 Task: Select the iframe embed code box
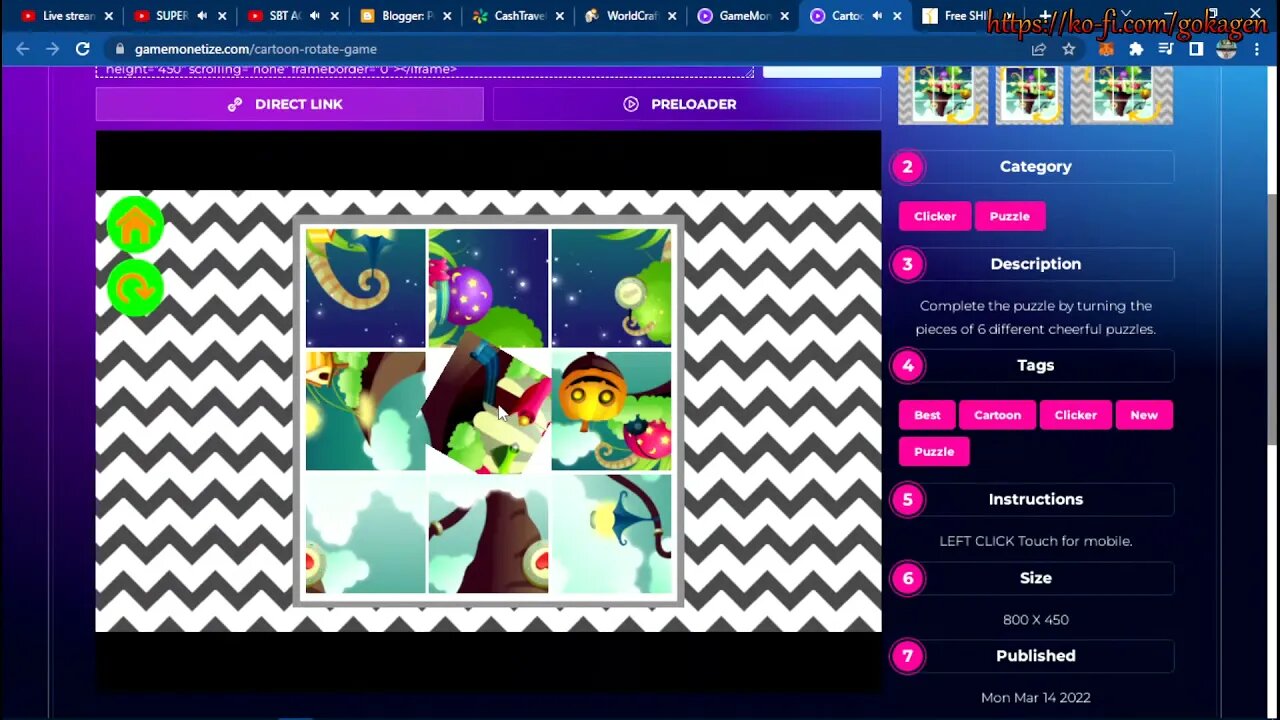[425, 70]
